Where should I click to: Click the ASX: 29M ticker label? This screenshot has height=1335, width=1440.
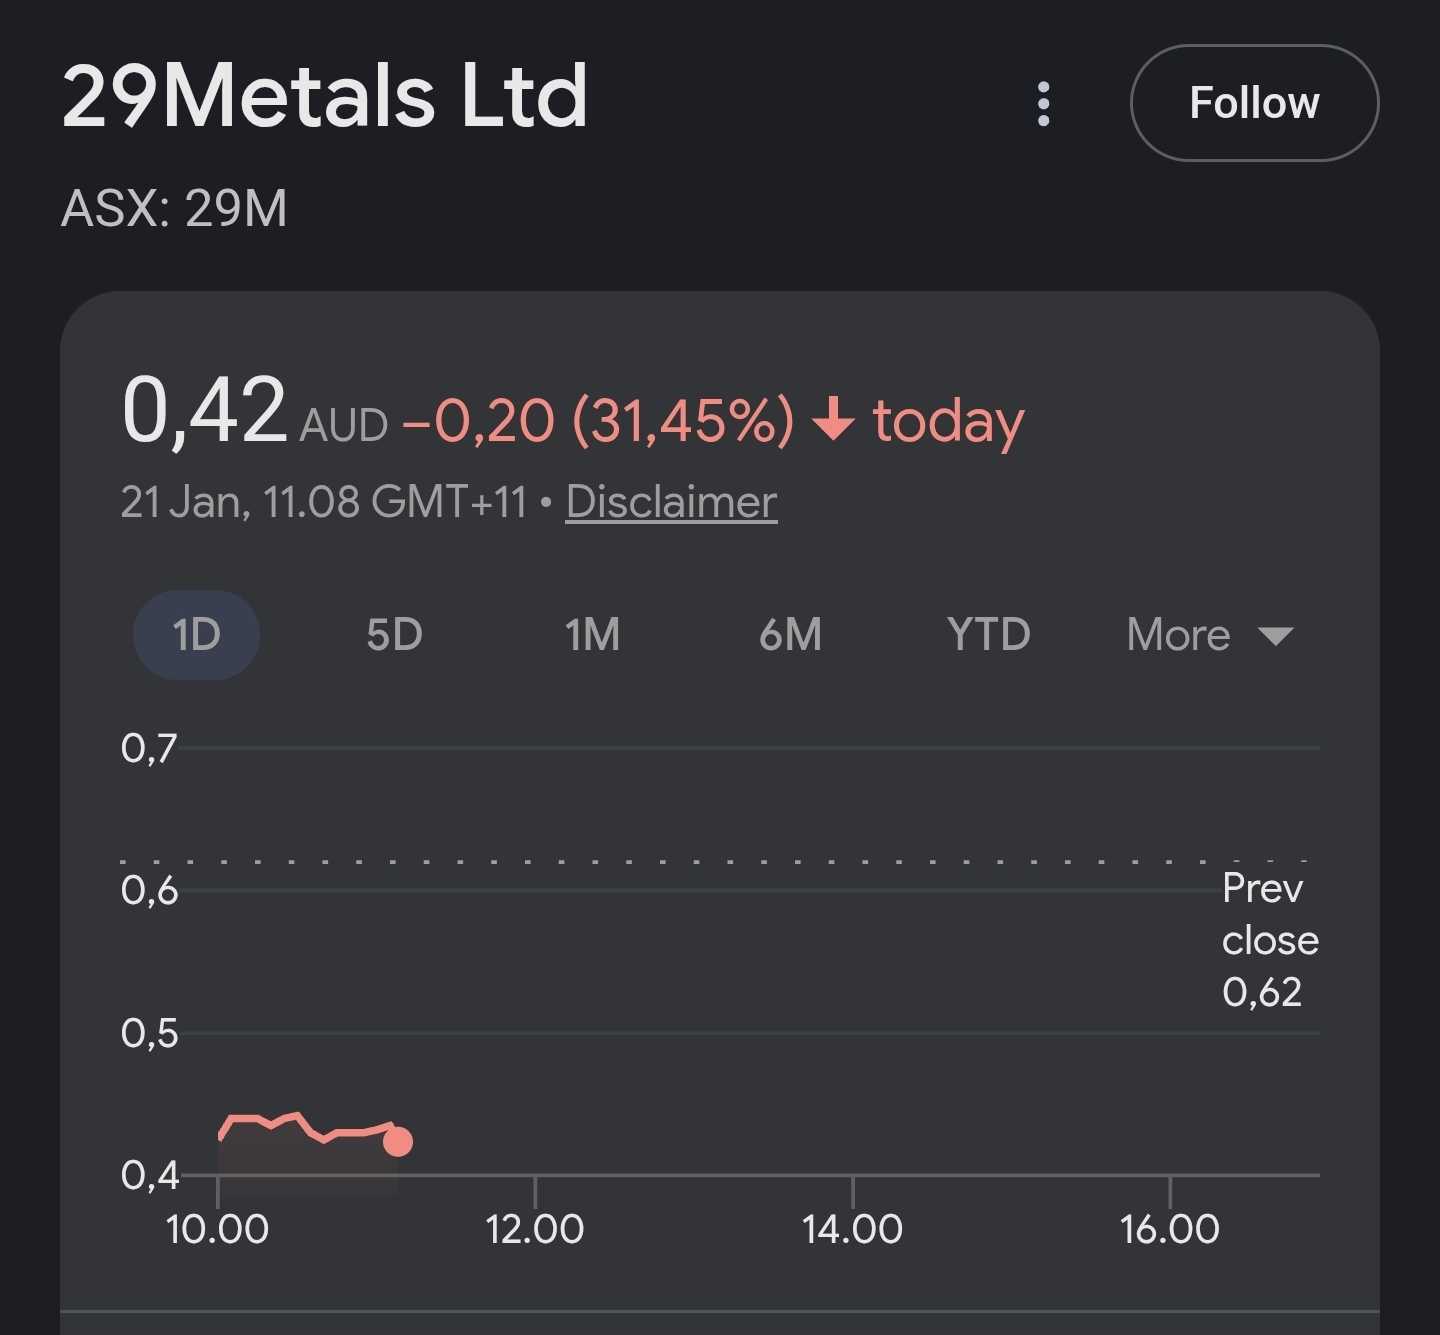pos(174,209)
